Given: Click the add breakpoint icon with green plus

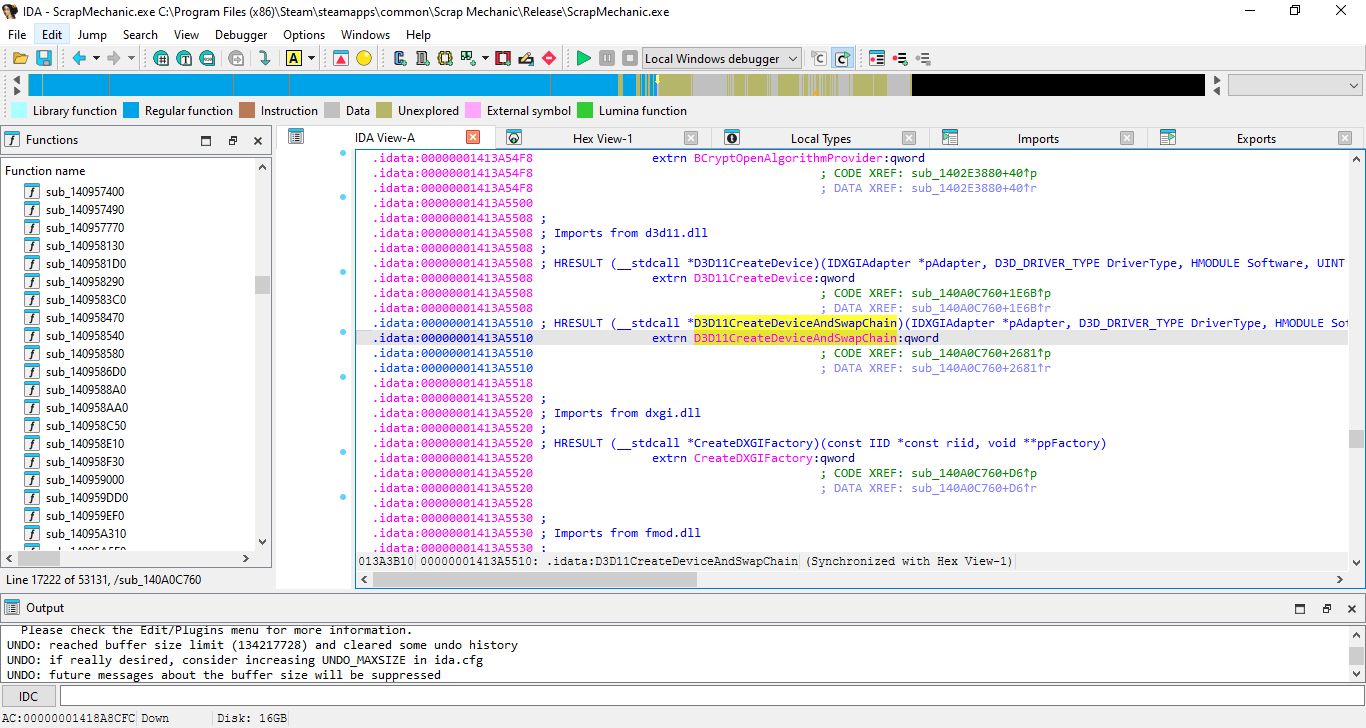Looking at the screenshot, I should (x=900, y=59).
